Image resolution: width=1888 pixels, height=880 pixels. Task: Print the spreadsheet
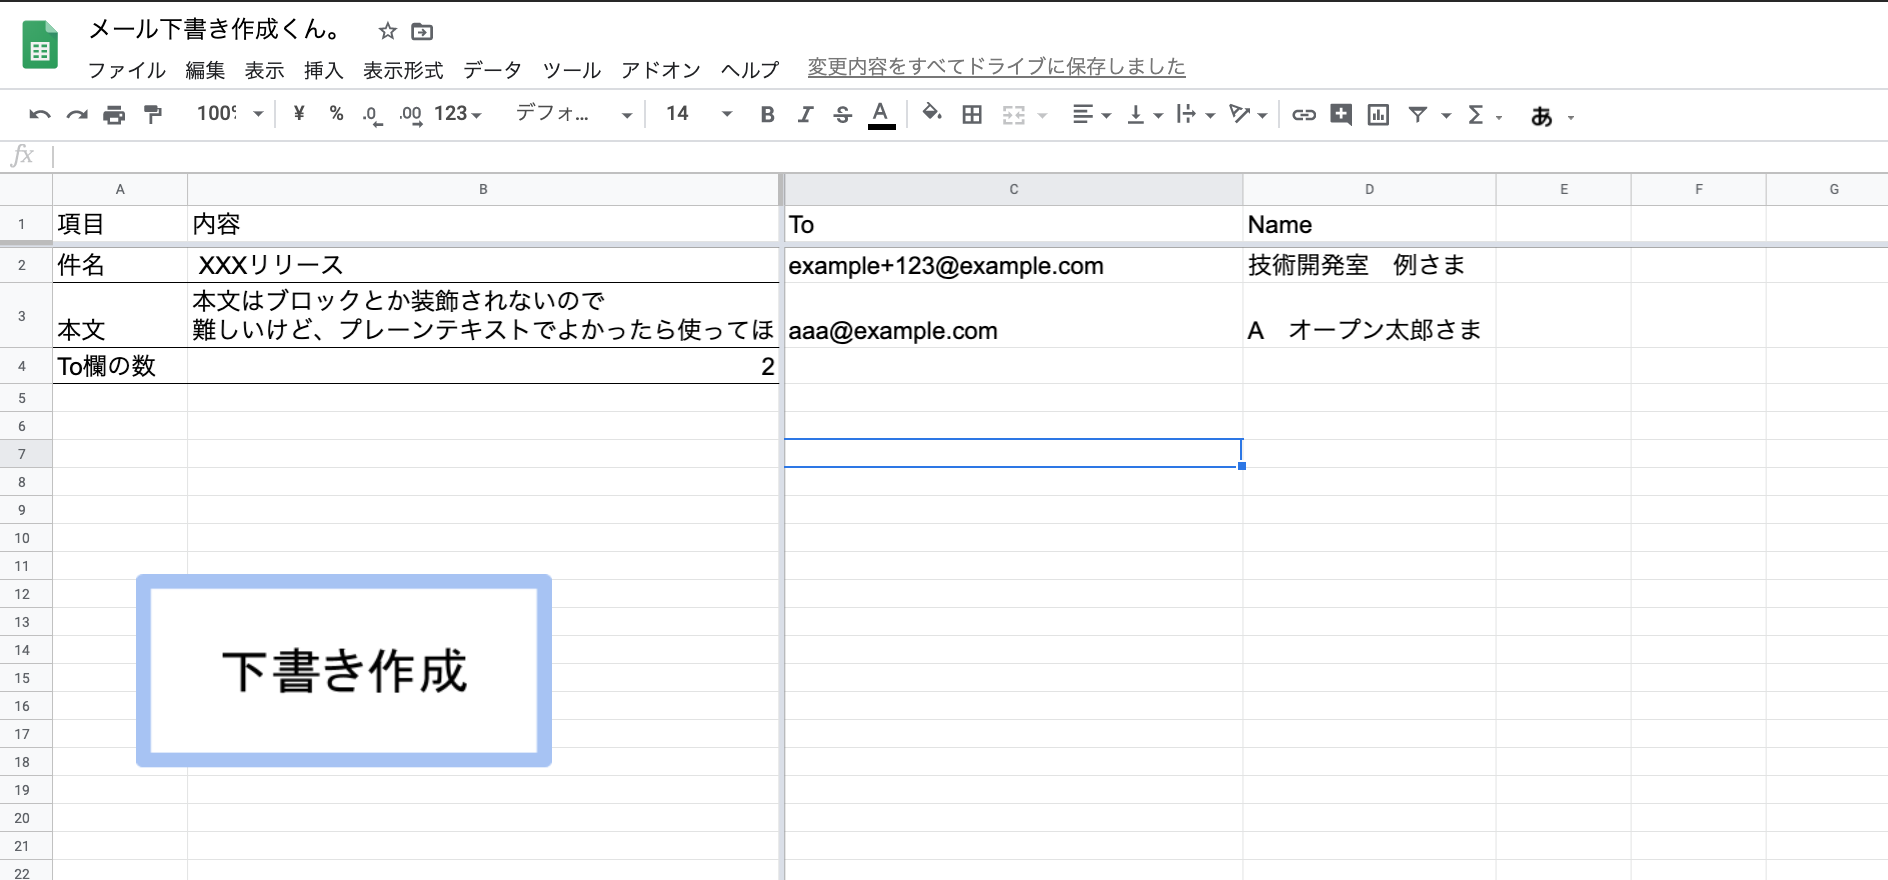tap(115, 115)
